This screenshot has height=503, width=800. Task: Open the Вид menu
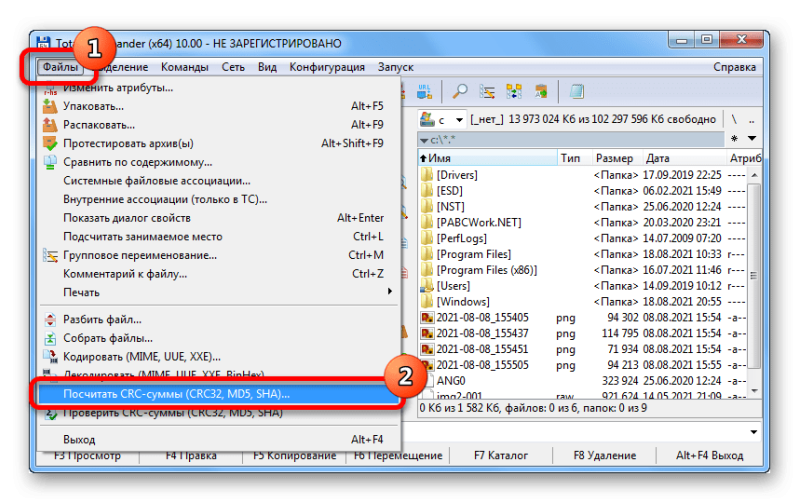267,67
